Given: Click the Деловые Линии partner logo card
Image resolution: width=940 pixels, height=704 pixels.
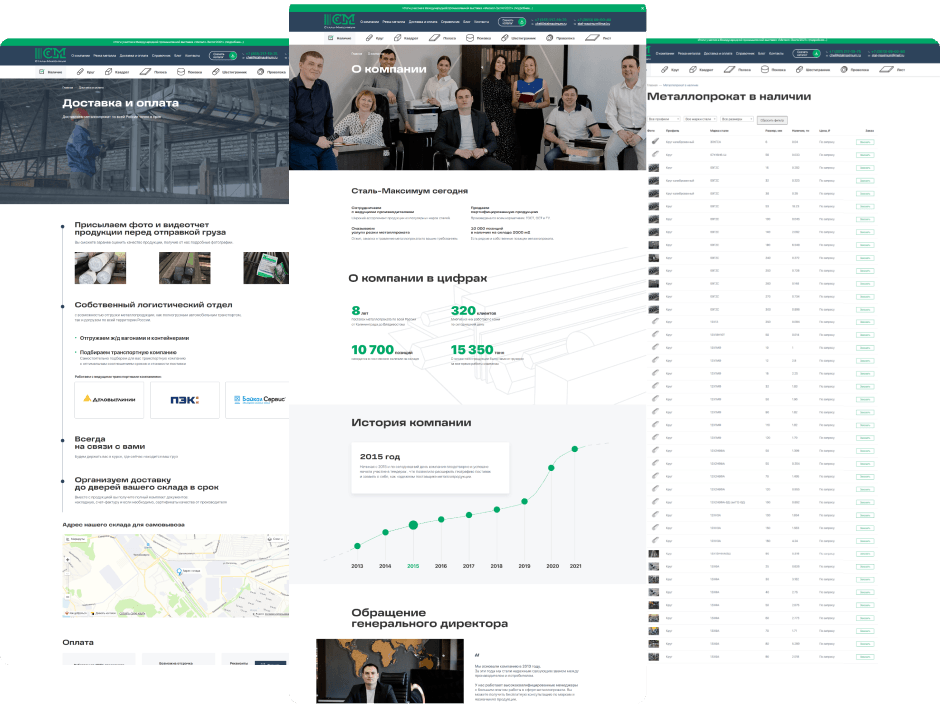Looking at the screenshot, I should pyautogui.click(x=109, y=399).
